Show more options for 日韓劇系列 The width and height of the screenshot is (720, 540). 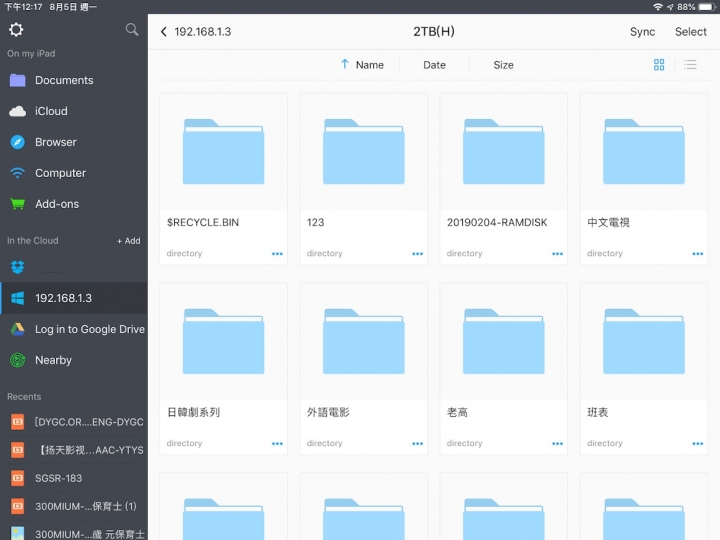click(277, 444)
